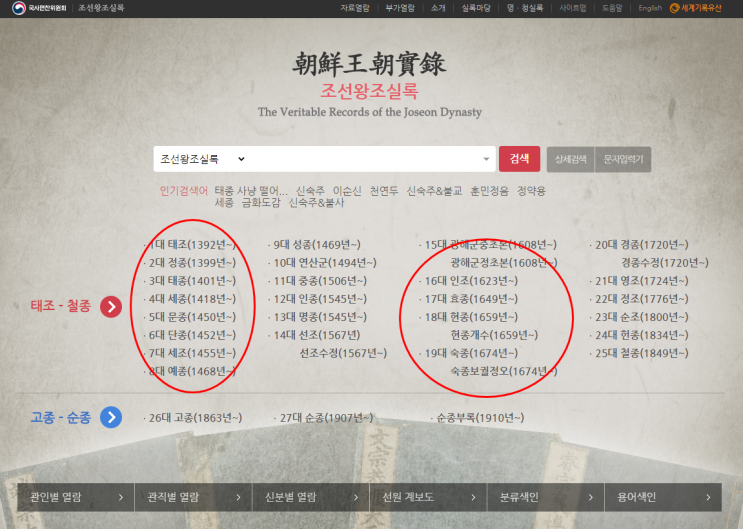Open 경종수정(1720년~) records

(665, 263)
